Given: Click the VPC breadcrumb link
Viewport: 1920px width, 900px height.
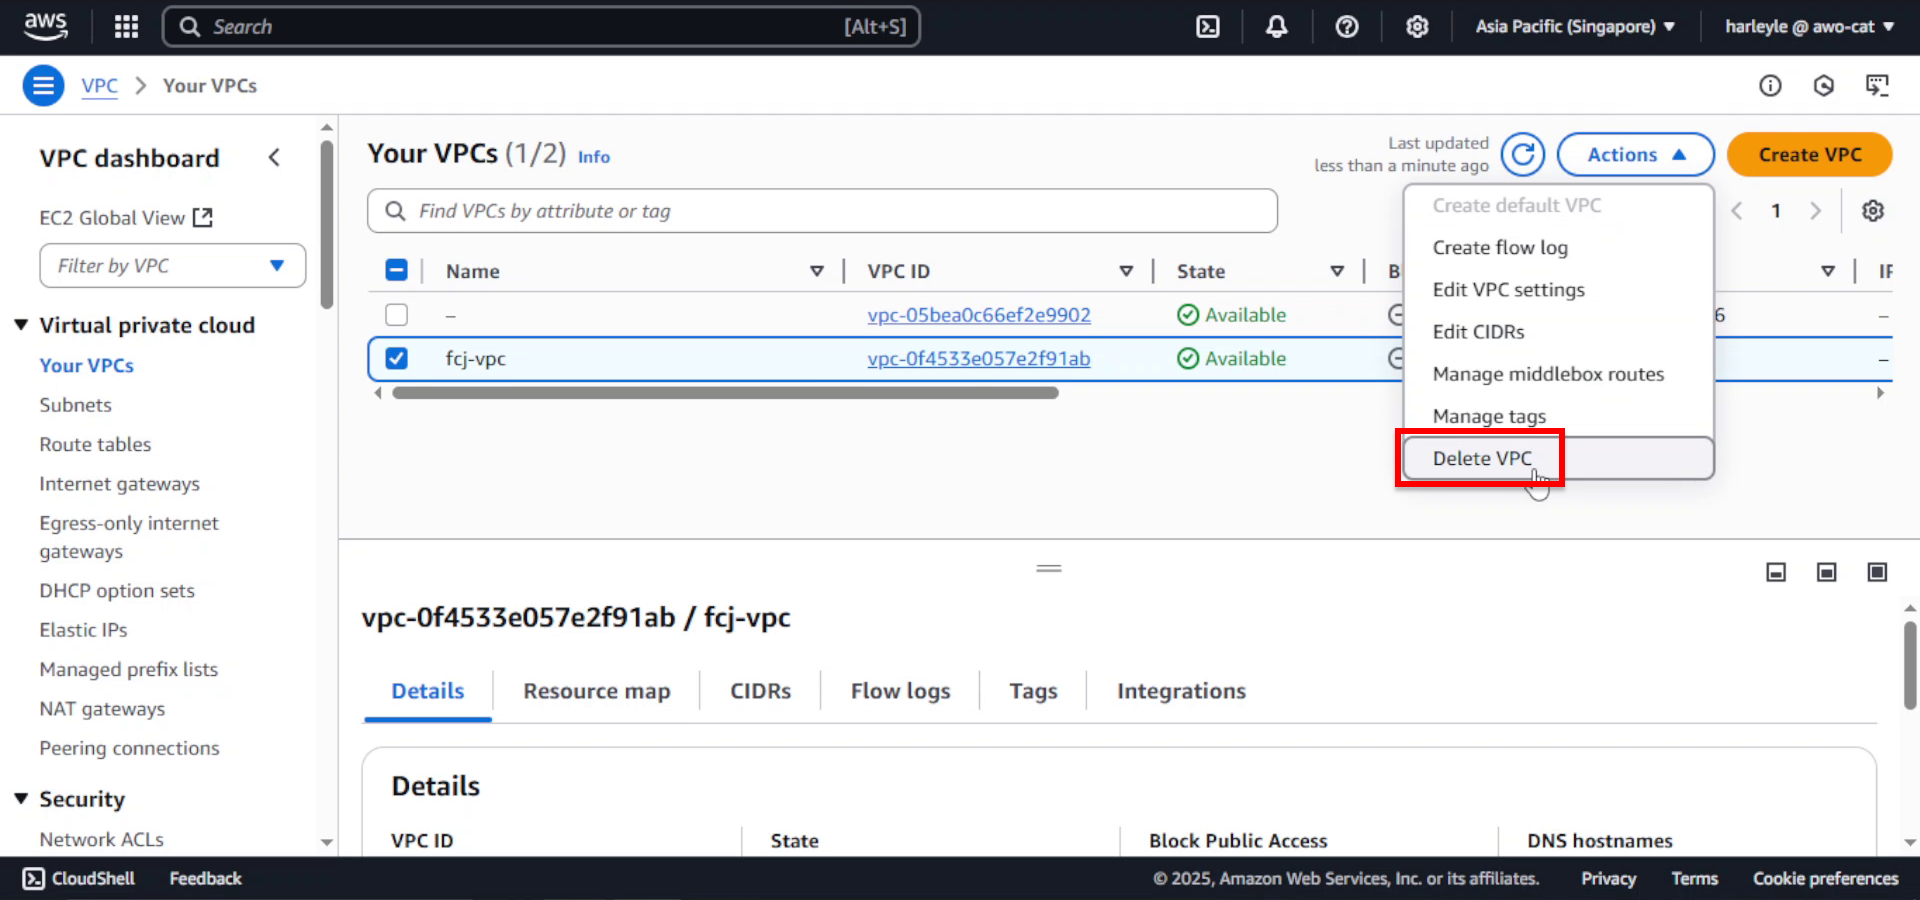Looking at the screenshot, I should pyautogui.click(x=99, y=86).
